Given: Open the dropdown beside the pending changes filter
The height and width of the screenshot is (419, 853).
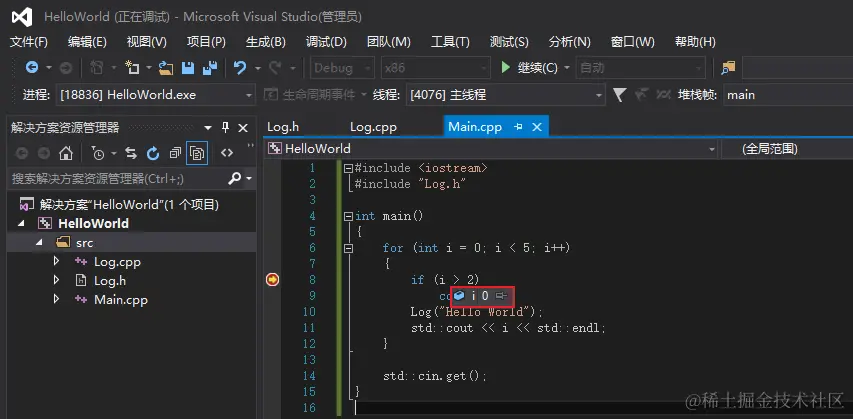Looking at the screenshot, I should coord(114,153).
